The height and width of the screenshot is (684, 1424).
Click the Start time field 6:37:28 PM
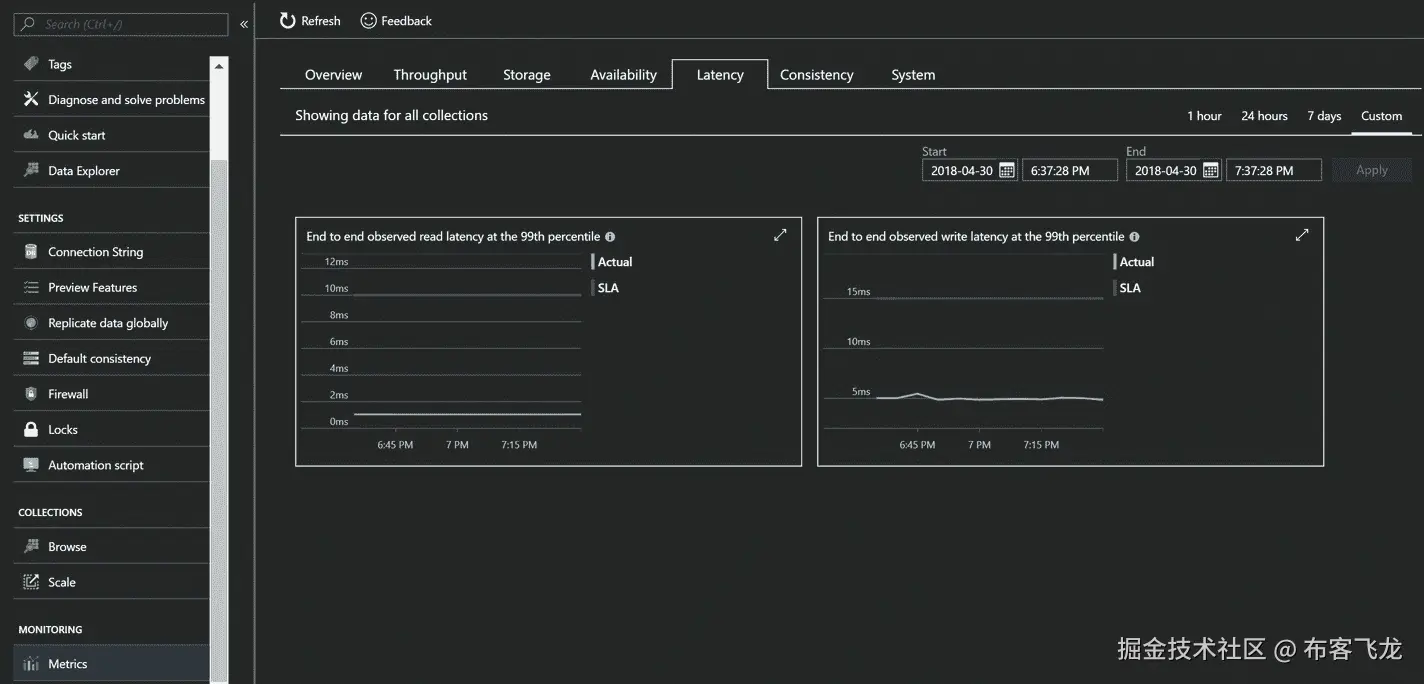pos(1070,170)
